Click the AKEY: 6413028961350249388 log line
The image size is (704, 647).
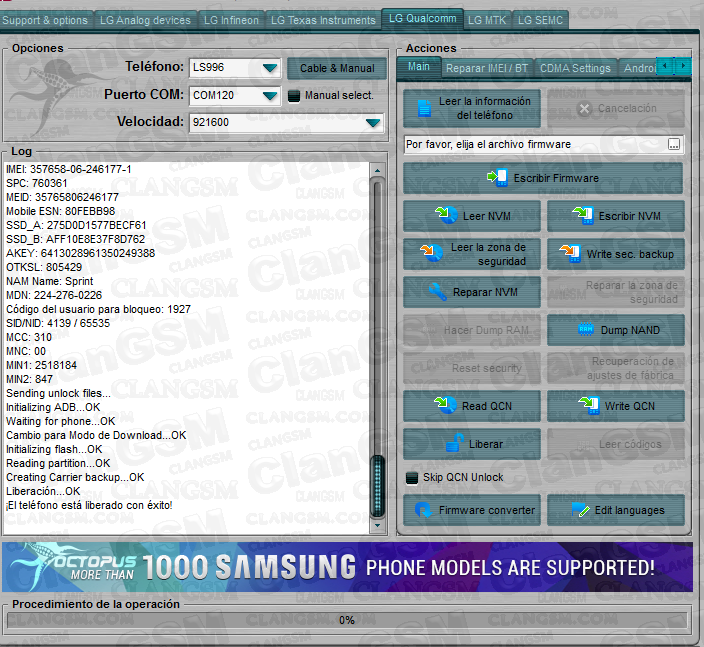coord(80,253)
